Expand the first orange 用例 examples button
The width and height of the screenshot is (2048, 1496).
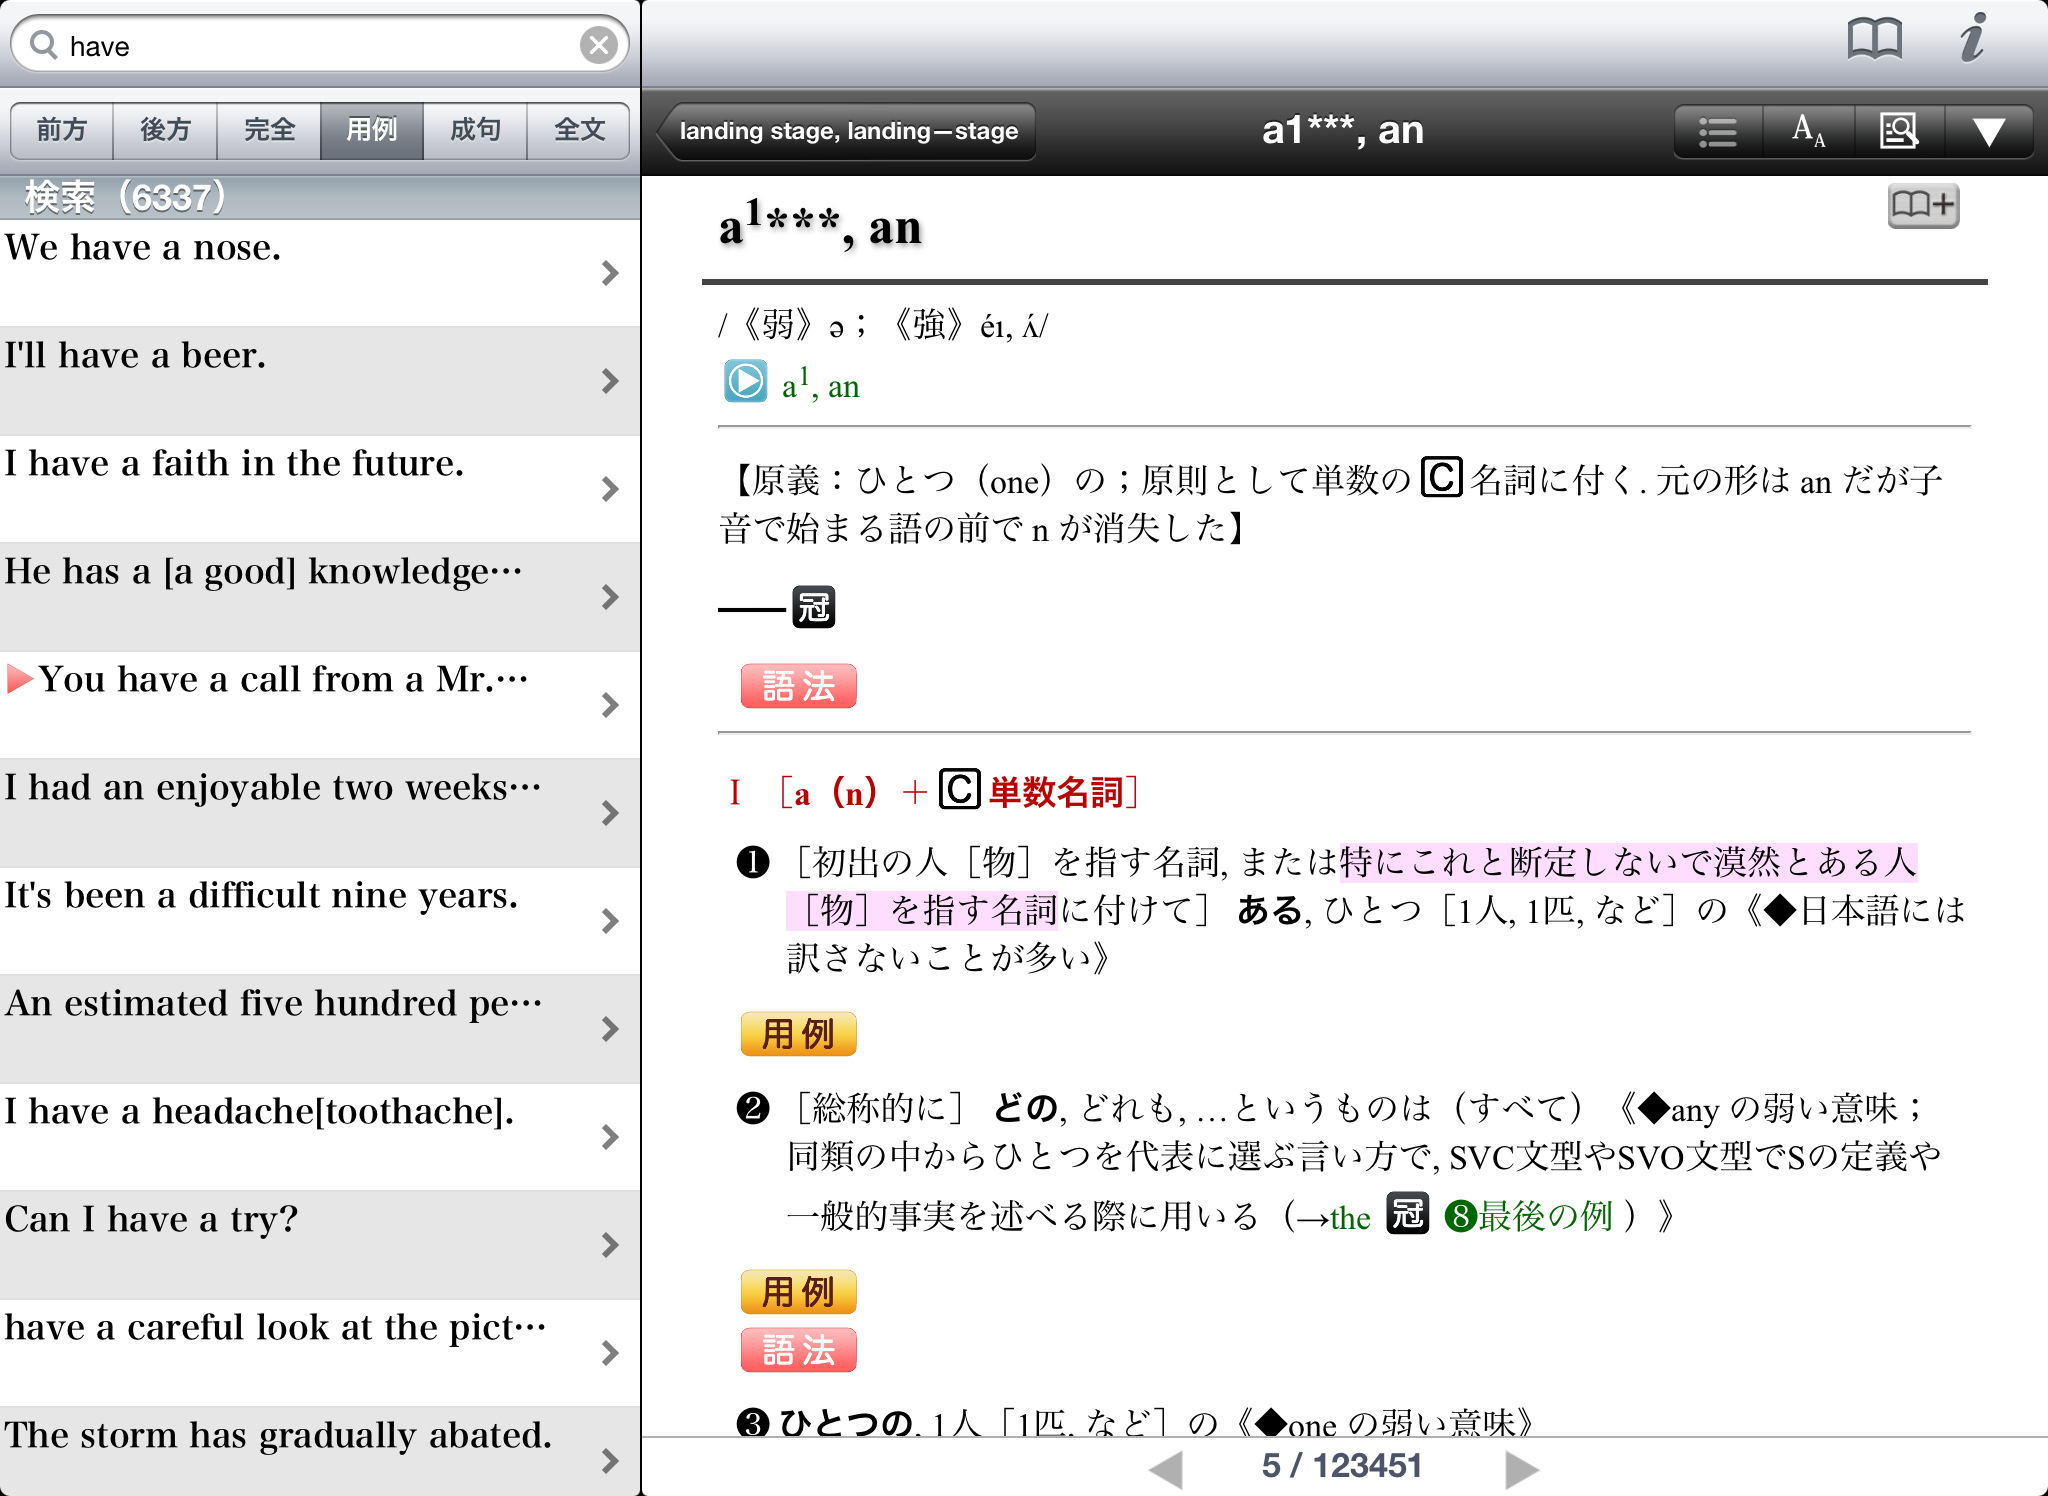pos(798,1034)
